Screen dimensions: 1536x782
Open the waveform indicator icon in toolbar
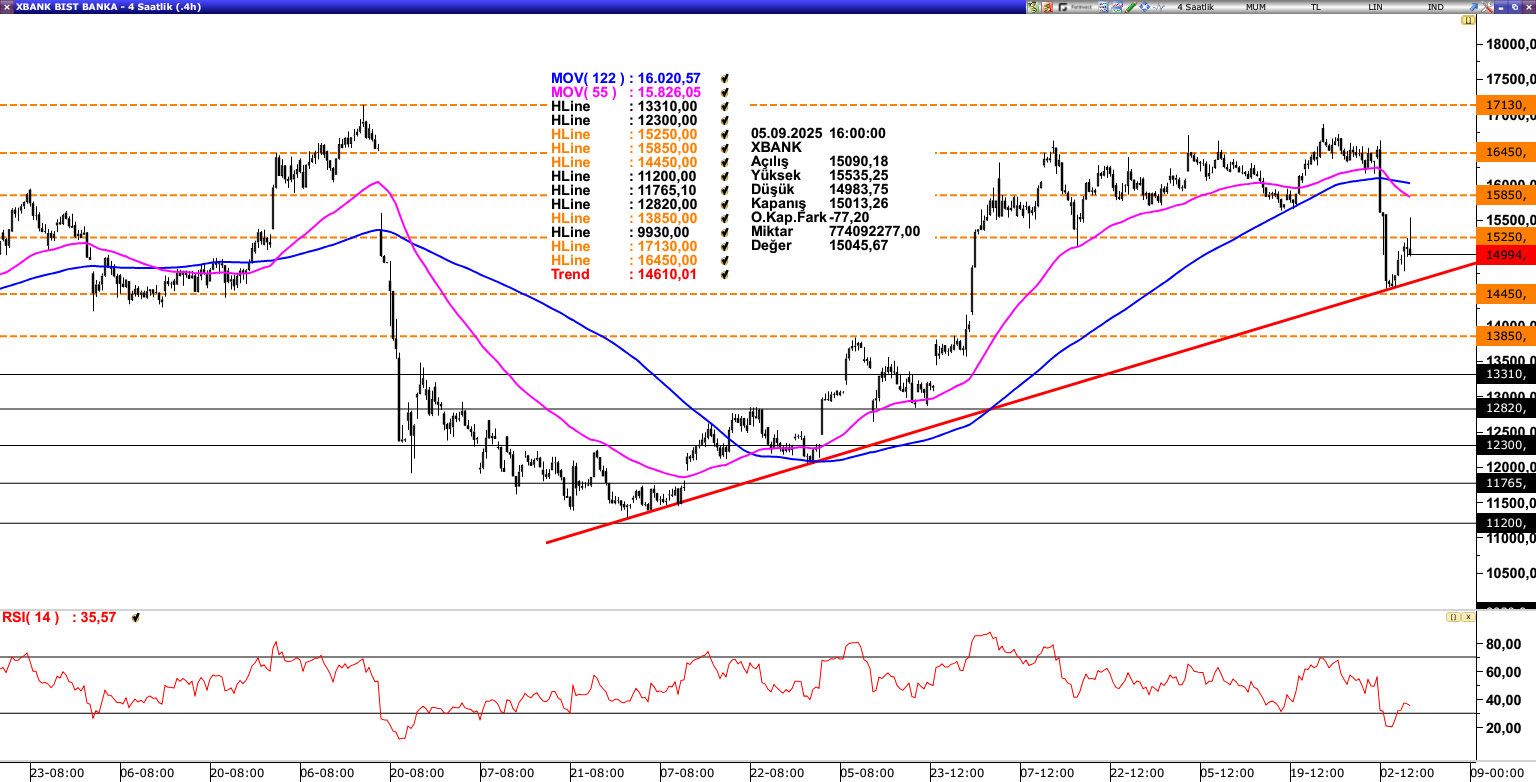(x=1158, y=7)
